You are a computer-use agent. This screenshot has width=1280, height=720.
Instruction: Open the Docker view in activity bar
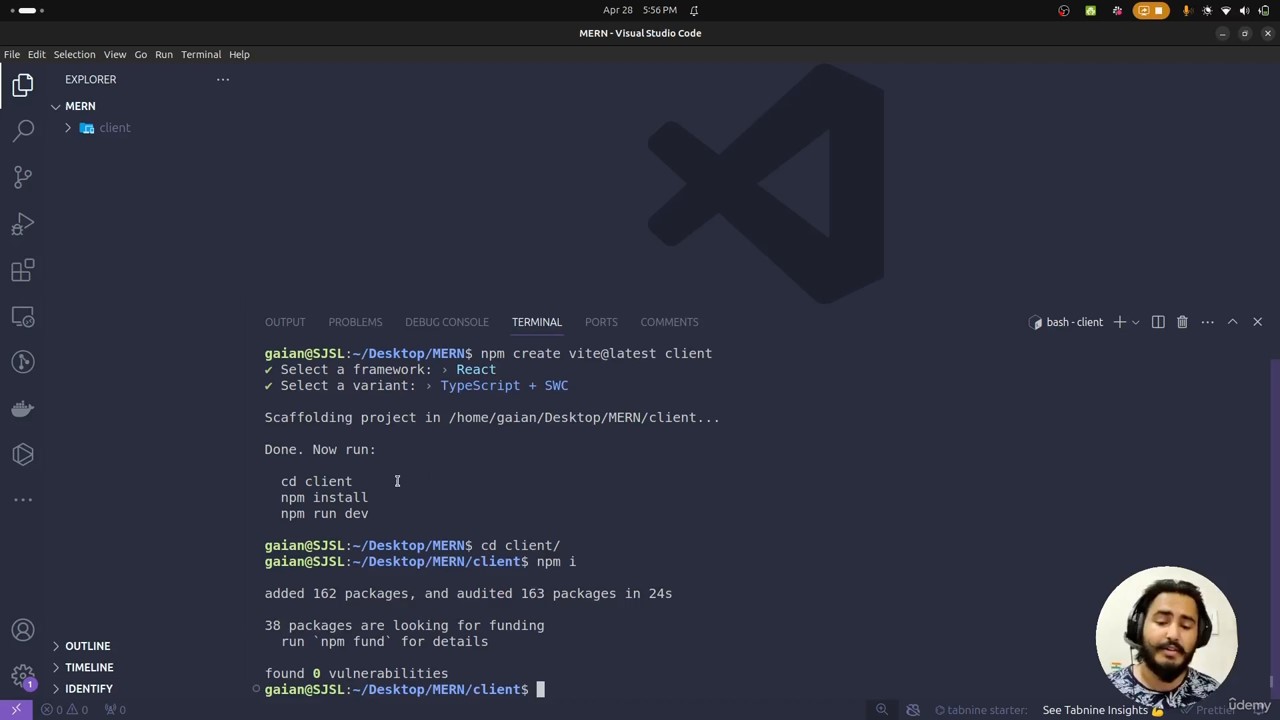[x=23, y=408]
